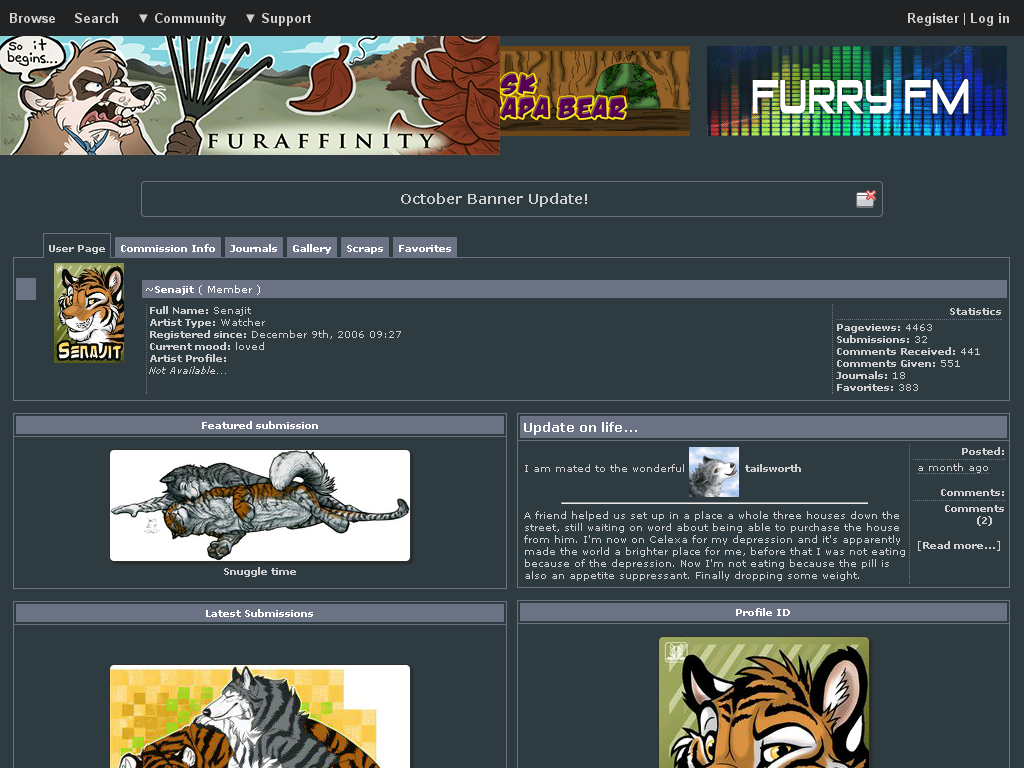Click the Not Available... profile text
Screen dimensions: 1024x768
(187, 370)
